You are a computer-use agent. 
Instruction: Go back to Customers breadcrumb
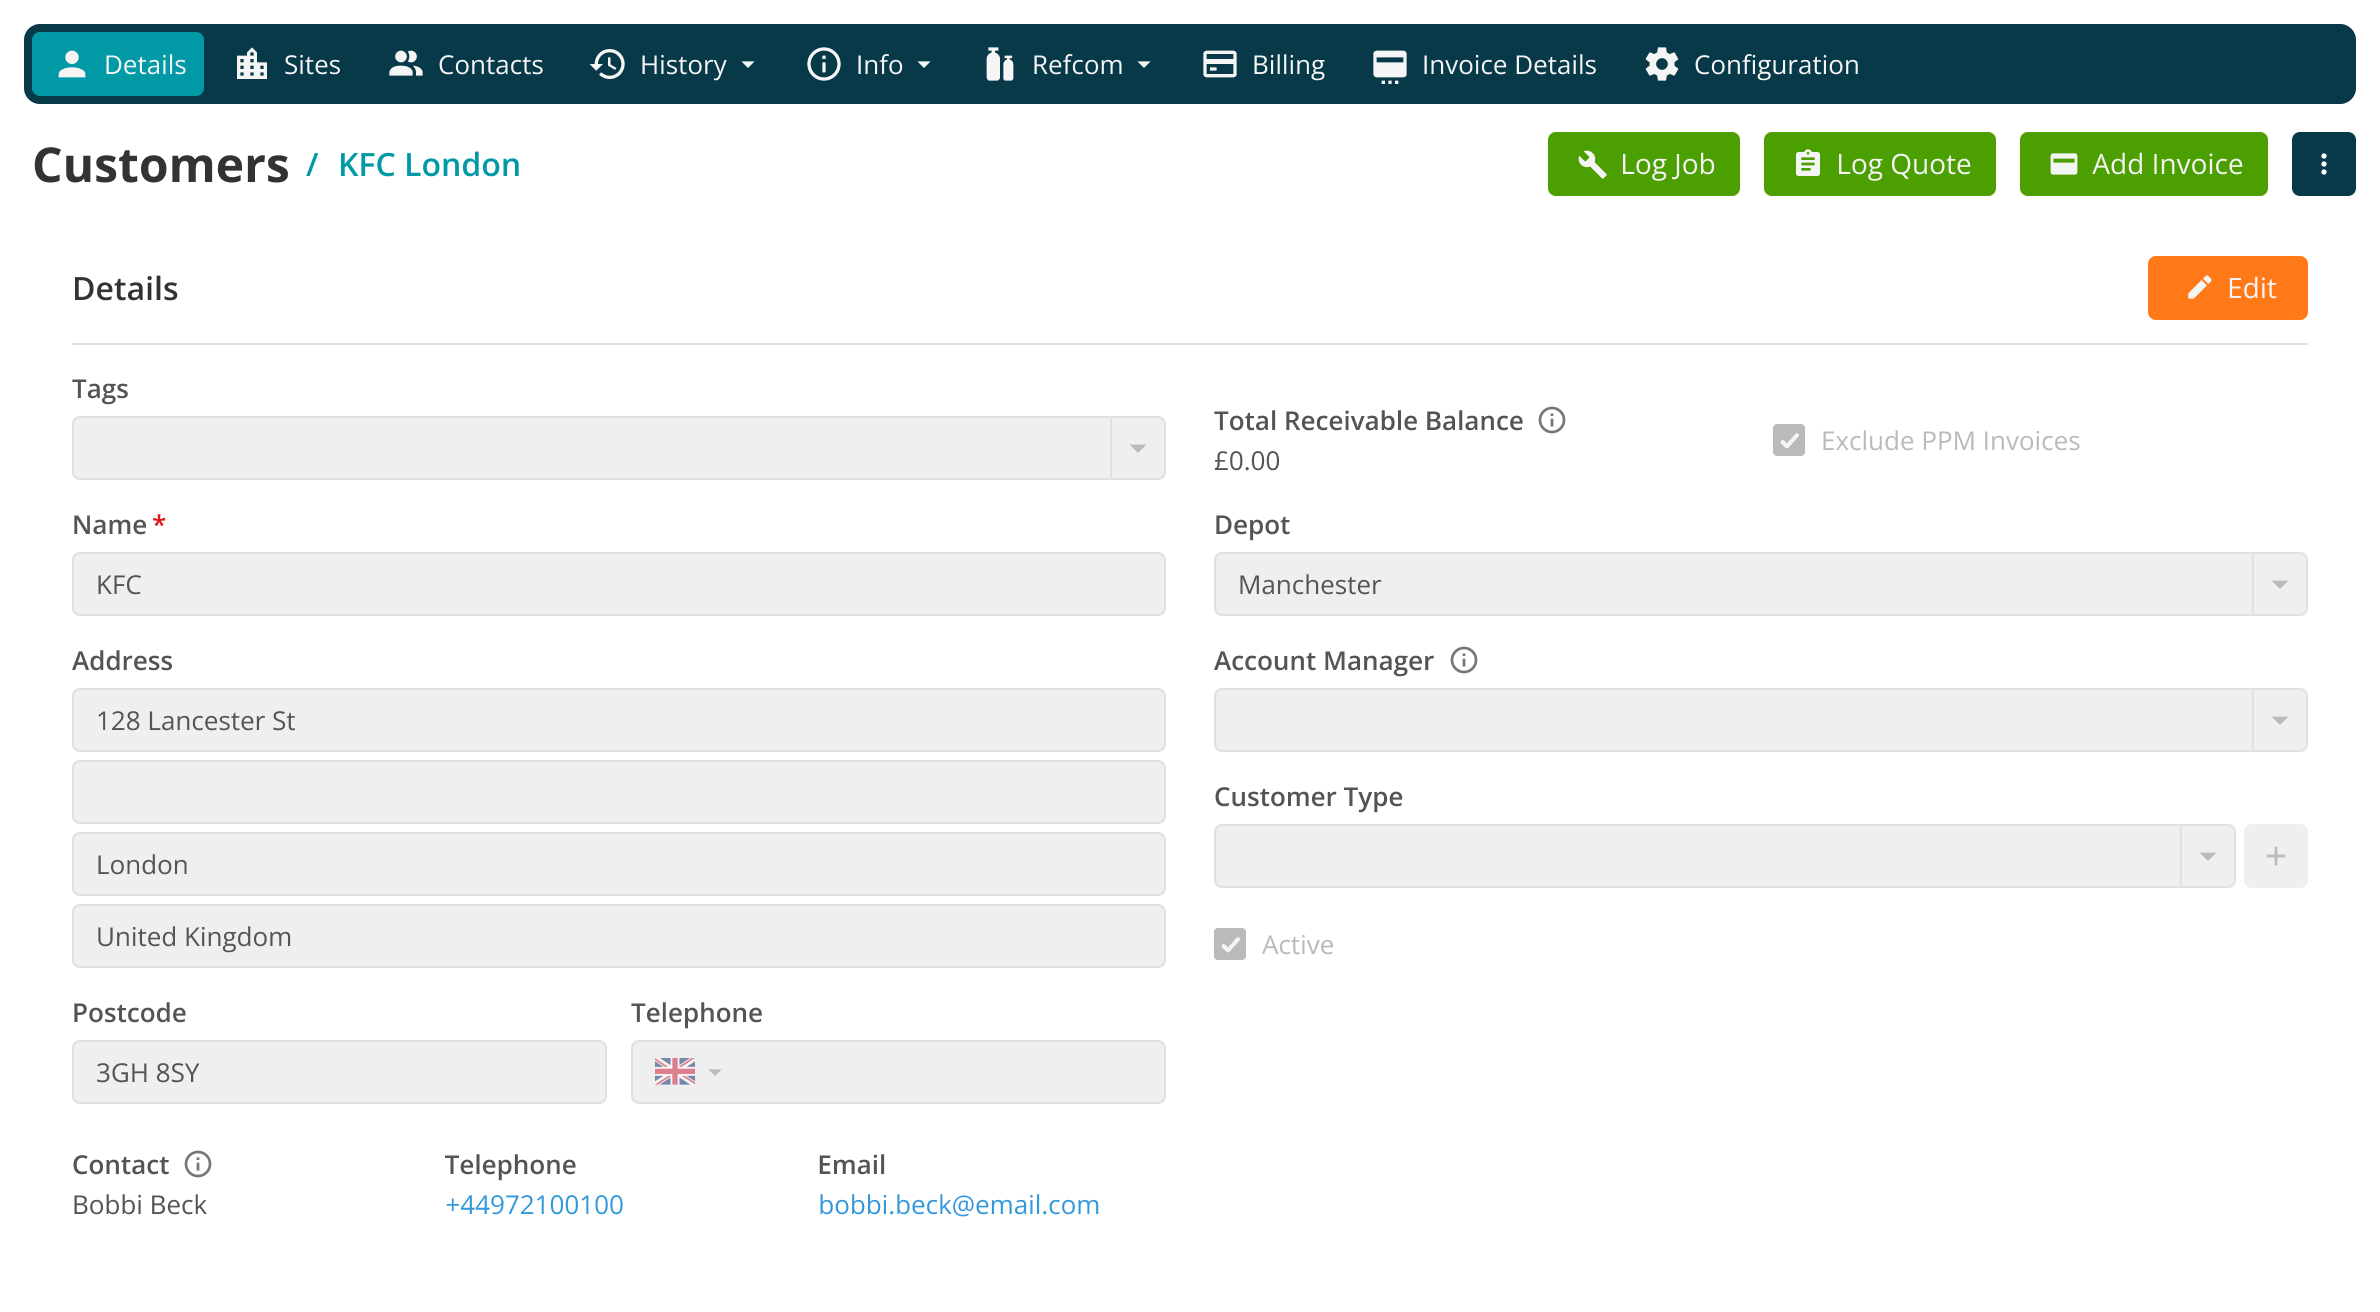point(161,165)
